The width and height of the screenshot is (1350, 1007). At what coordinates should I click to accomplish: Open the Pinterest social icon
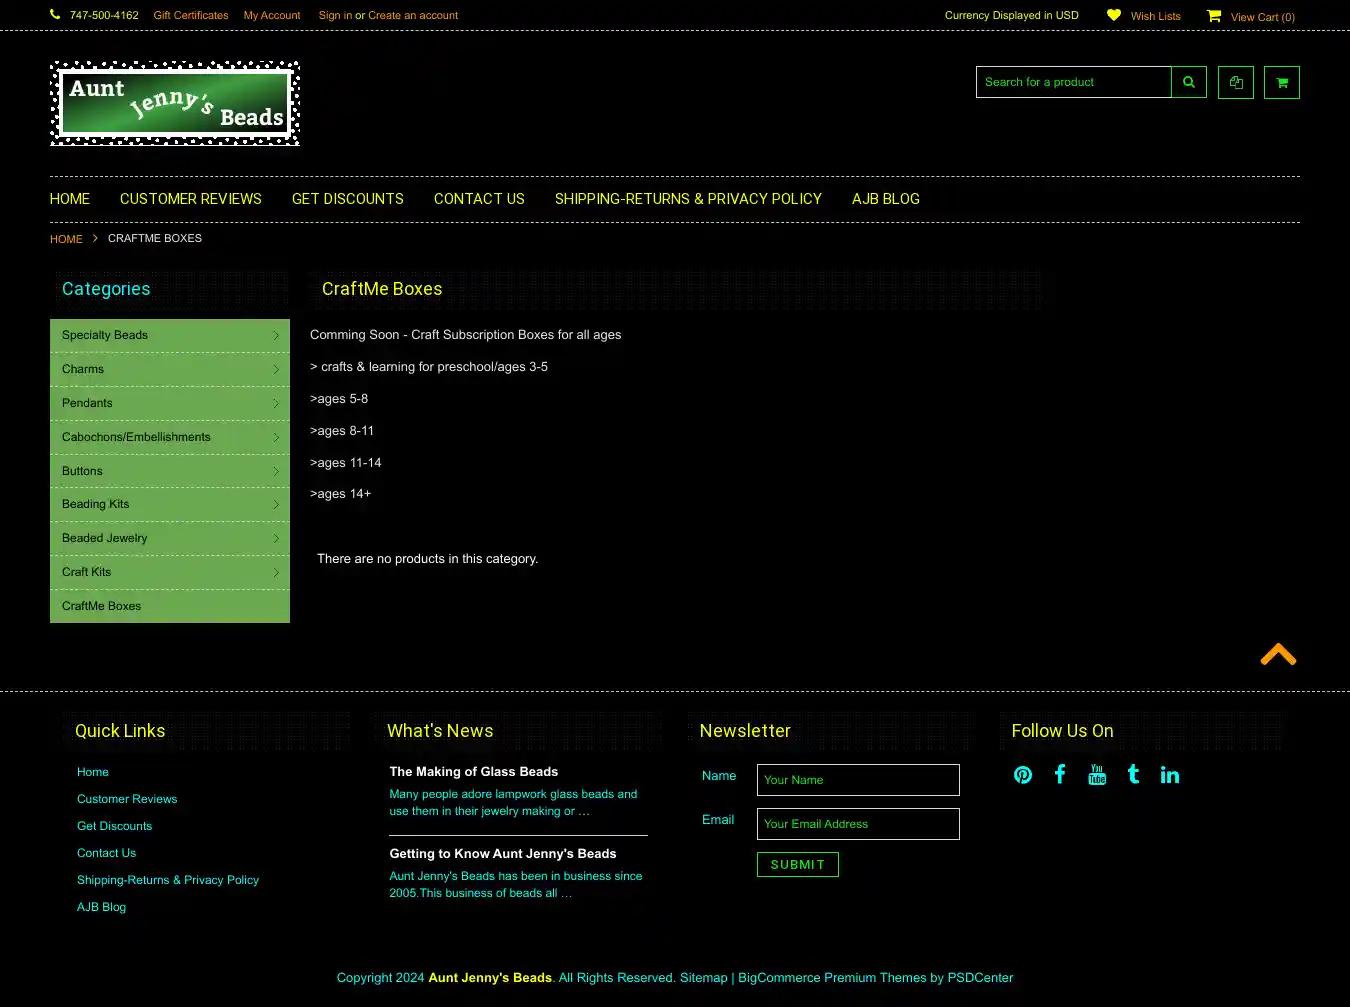[1023, 775]
